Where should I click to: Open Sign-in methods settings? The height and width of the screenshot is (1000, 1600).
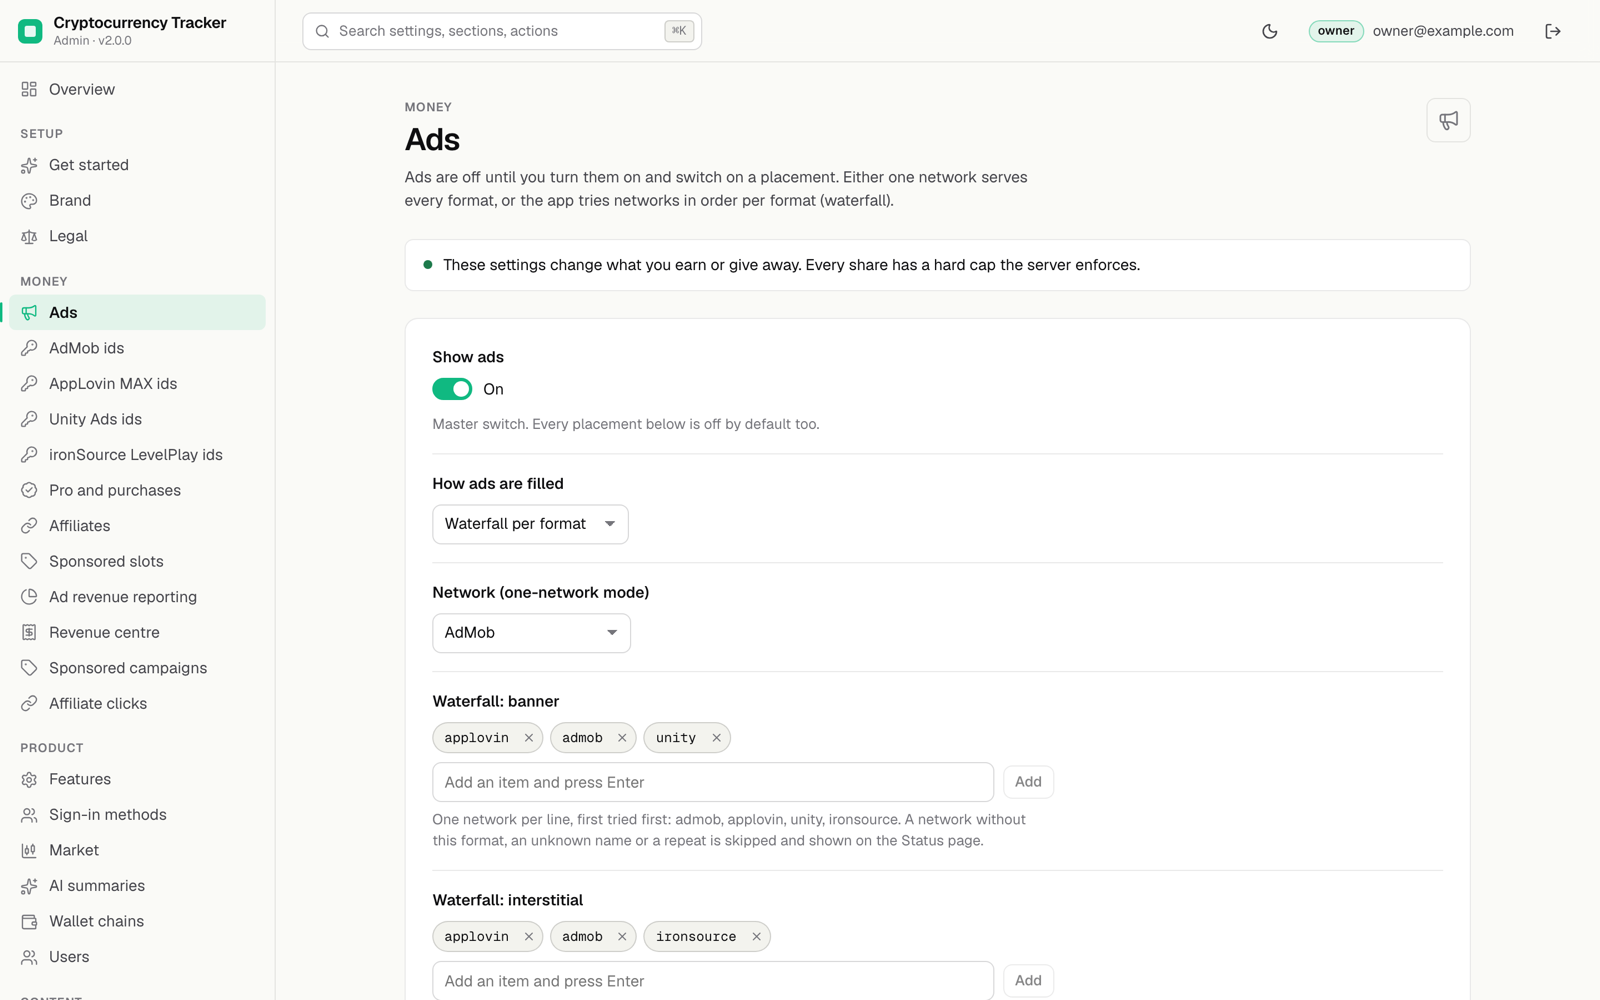point(137,815)
